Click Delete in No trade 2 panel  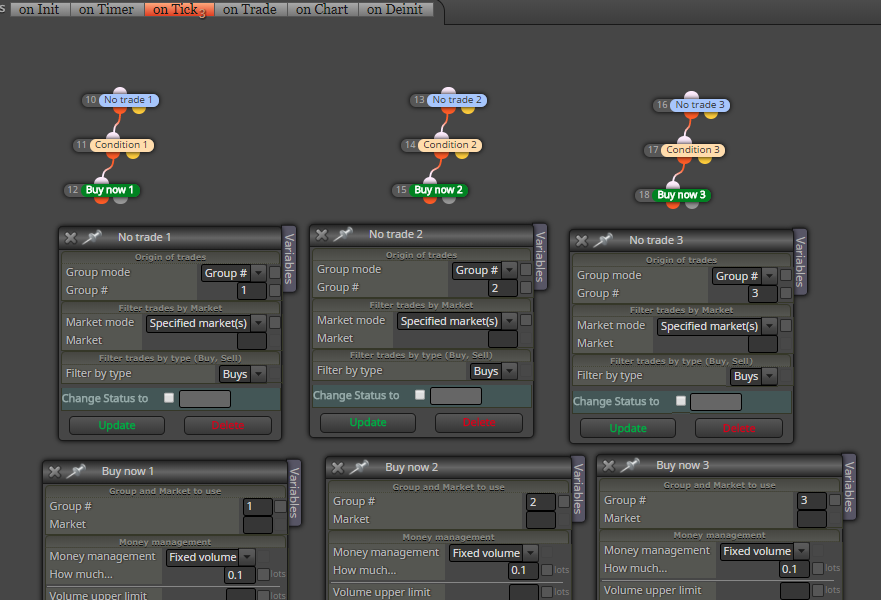tap(479, 422)
